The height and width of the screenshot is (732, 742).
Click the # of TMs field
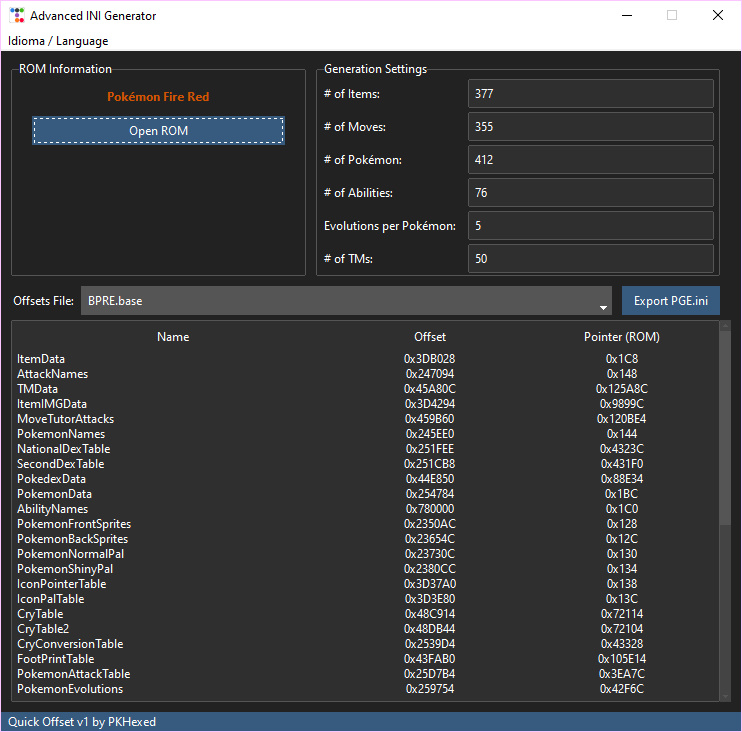590,259
